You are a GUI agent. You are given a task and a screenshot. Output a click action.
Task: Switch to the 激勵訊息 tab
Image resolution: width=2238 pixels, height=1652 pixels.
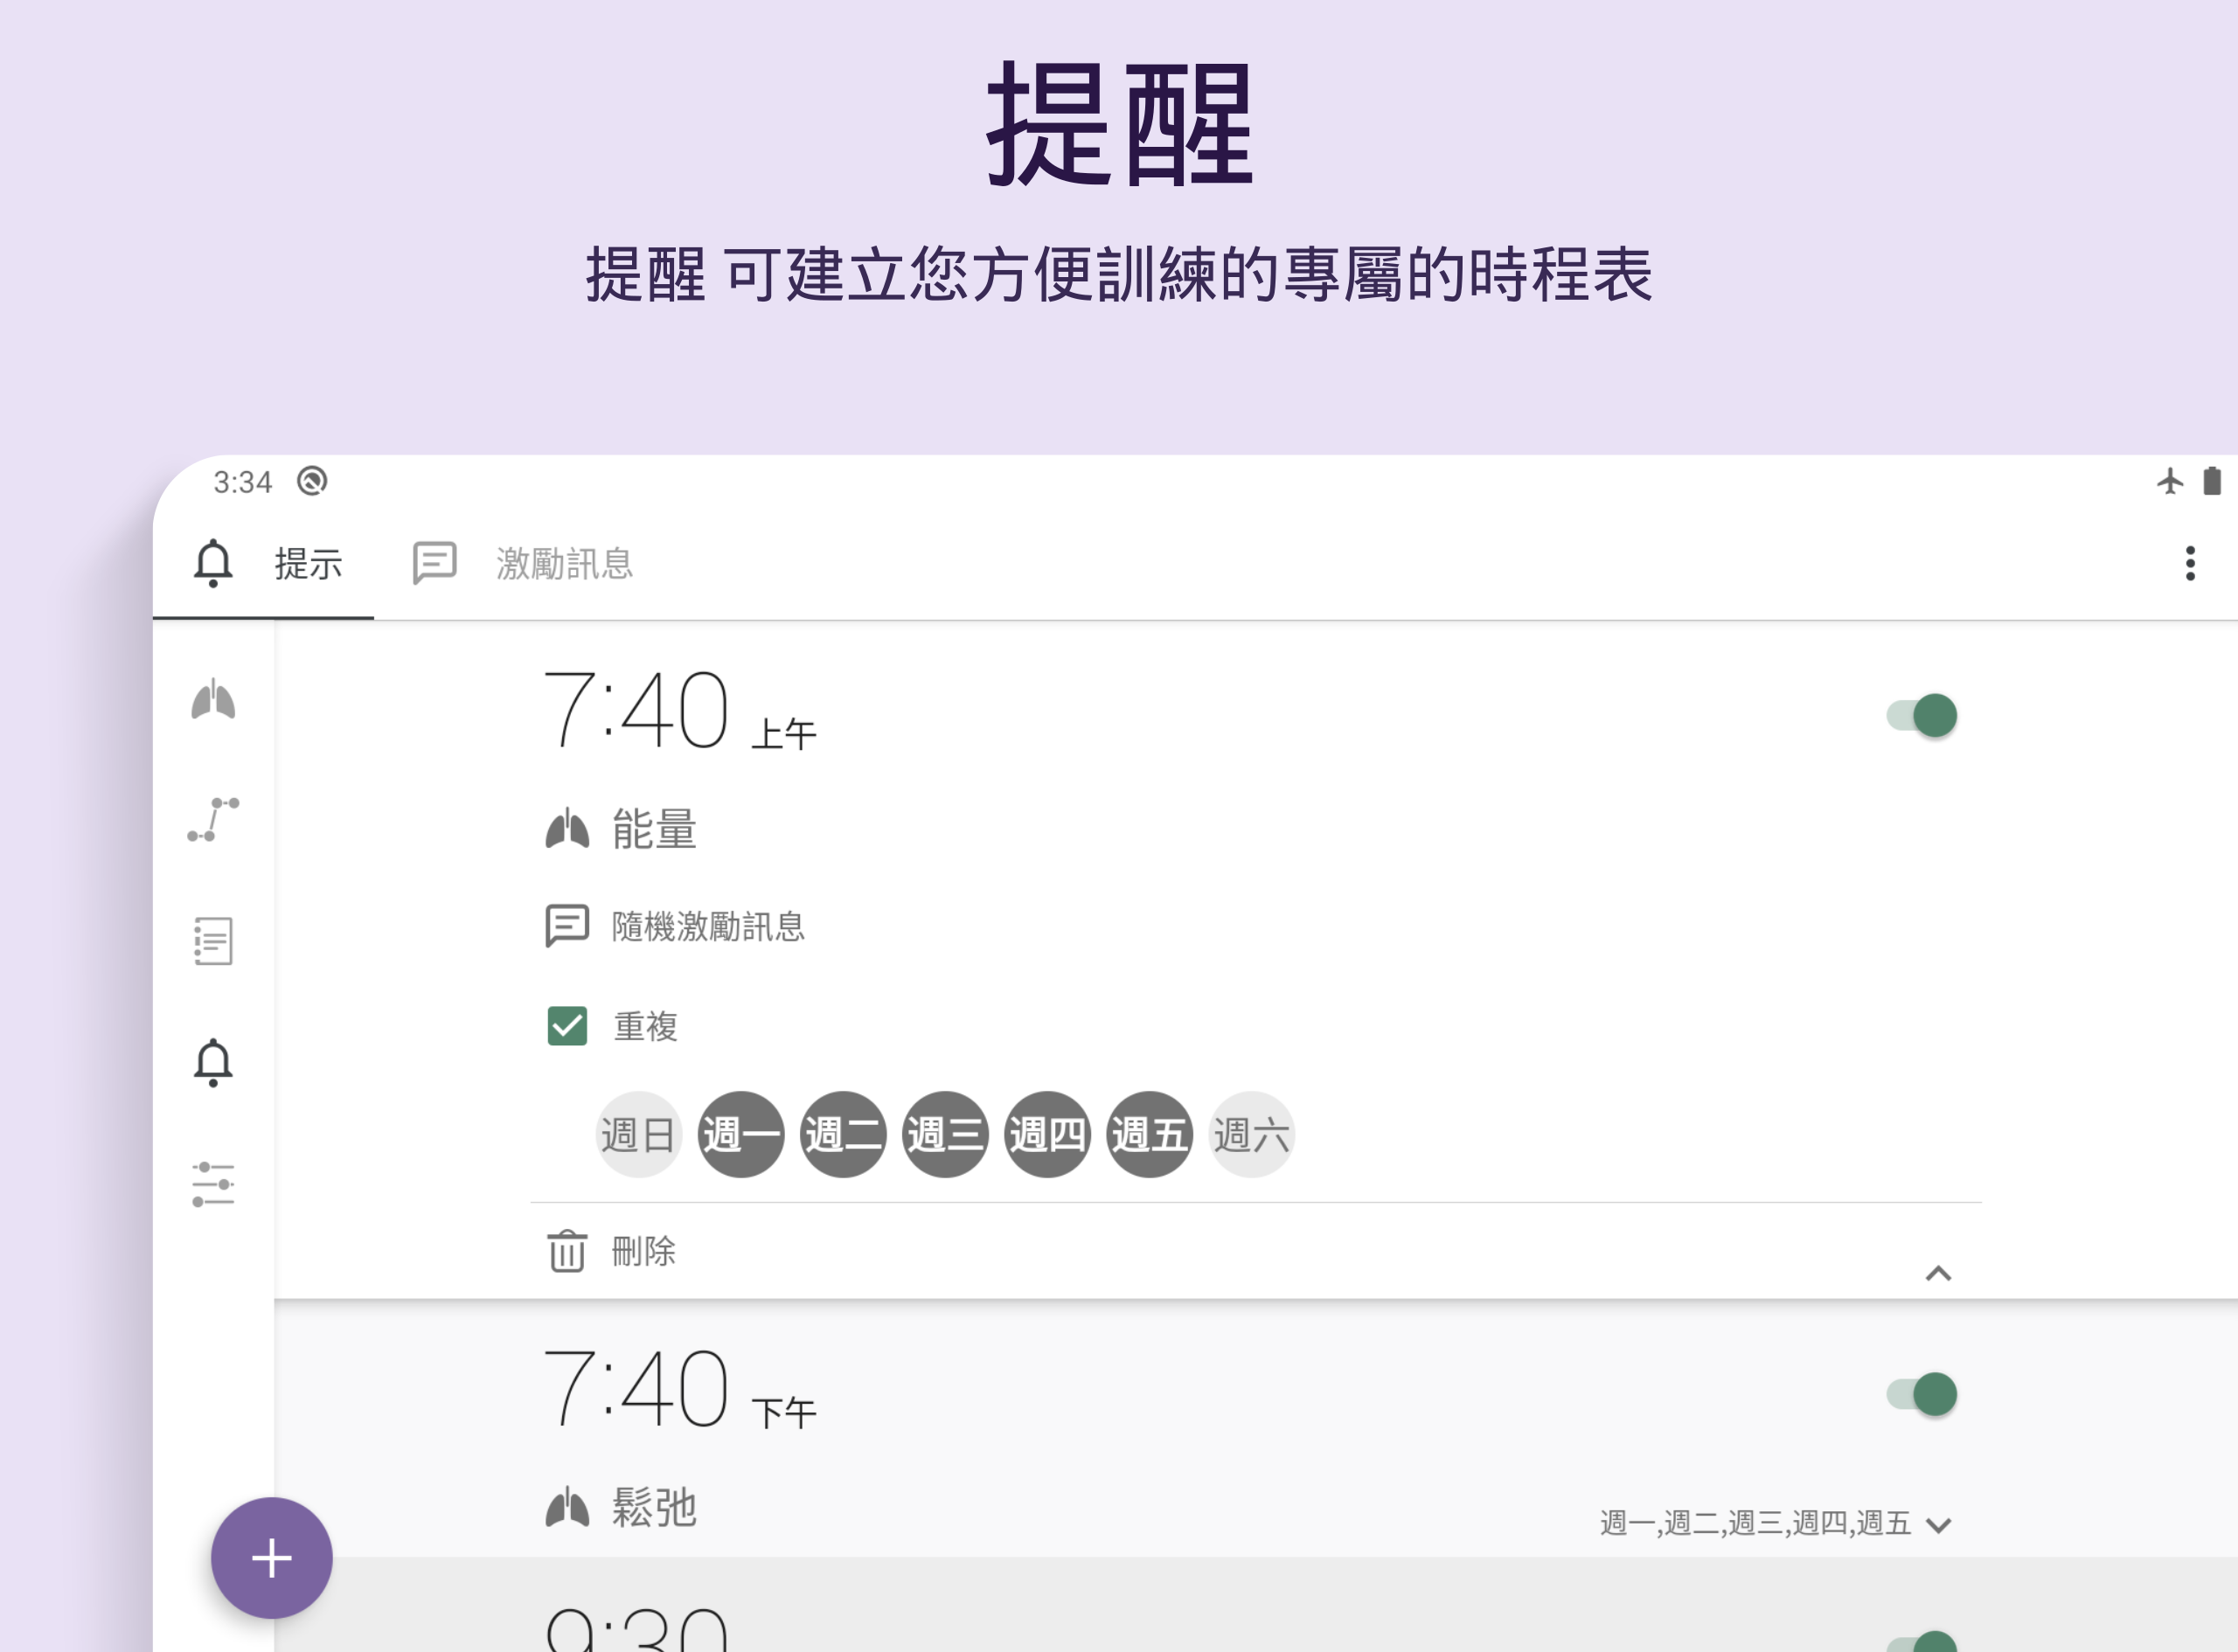click(523, 563)
